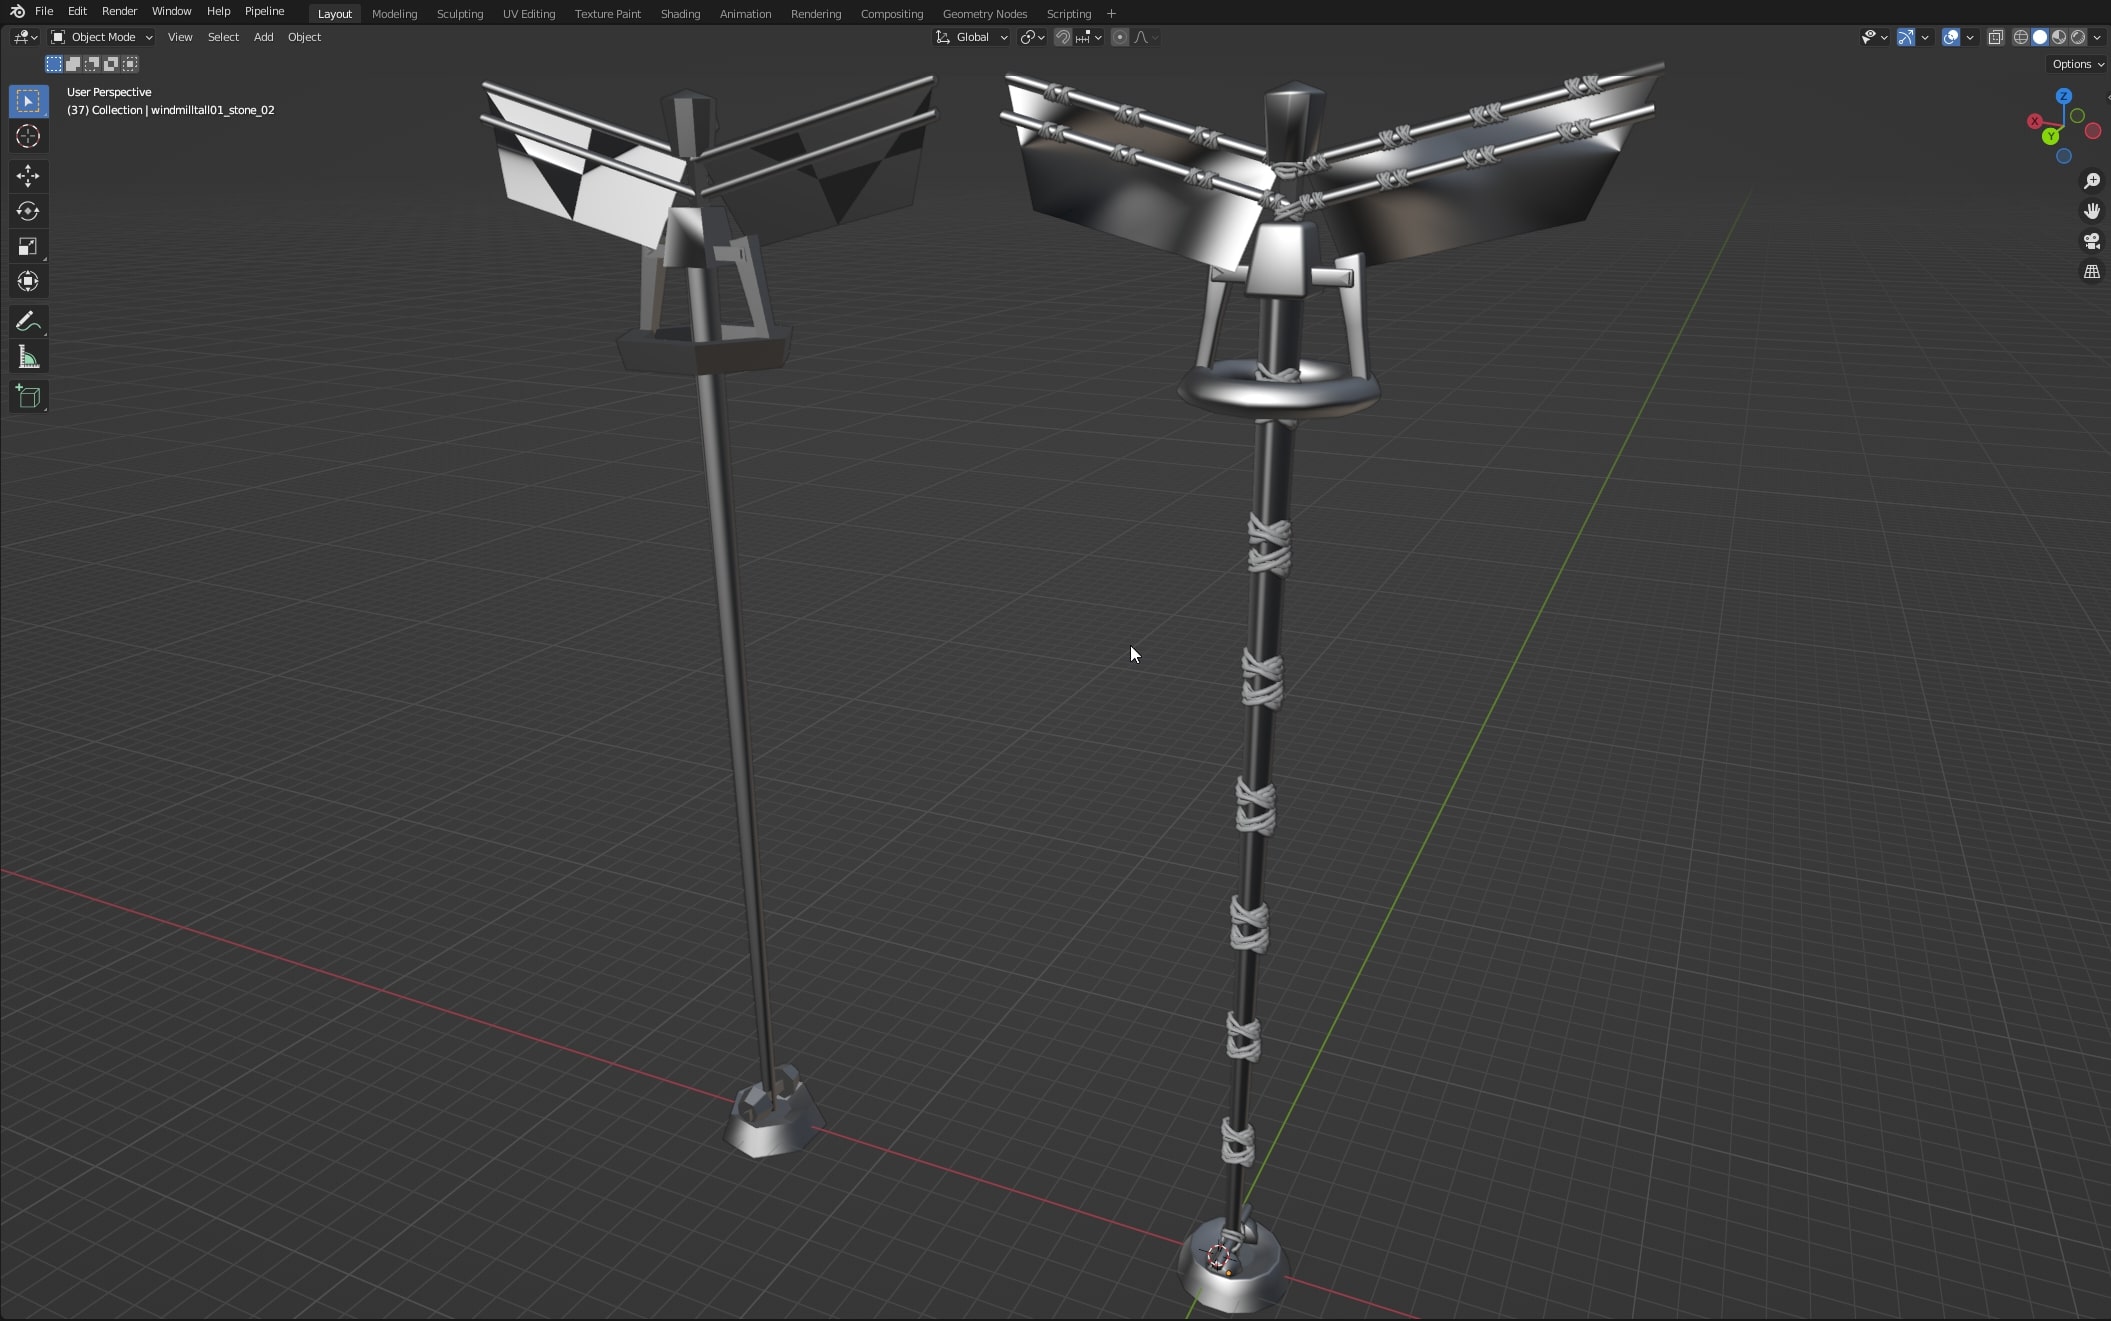Toggle snapping magnet
Image resolution: width=2111 pixels, height=1321 pixels.
pos(1062,37)
